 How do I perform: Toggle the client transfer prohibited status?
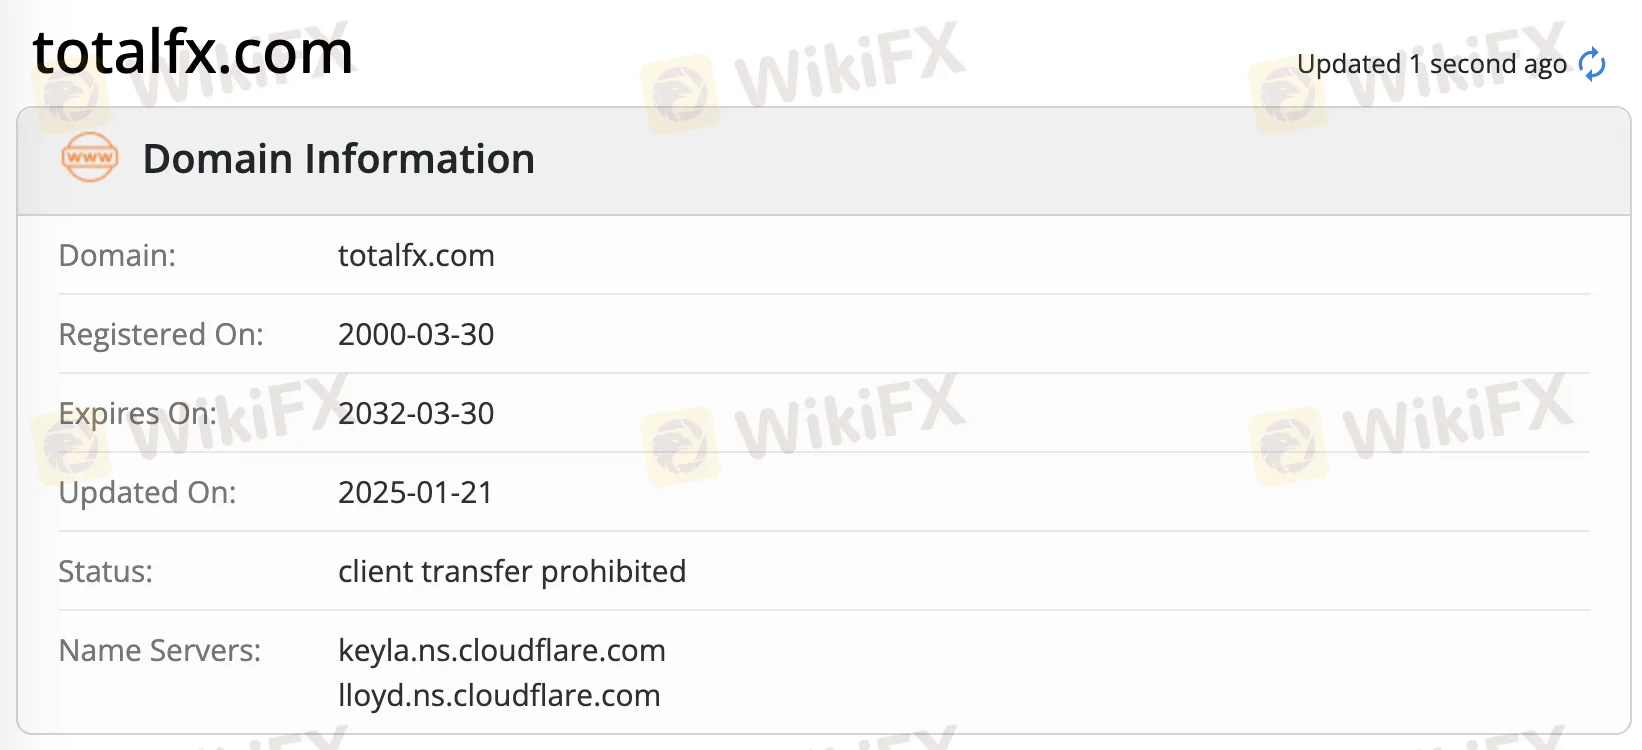[512, 571]
